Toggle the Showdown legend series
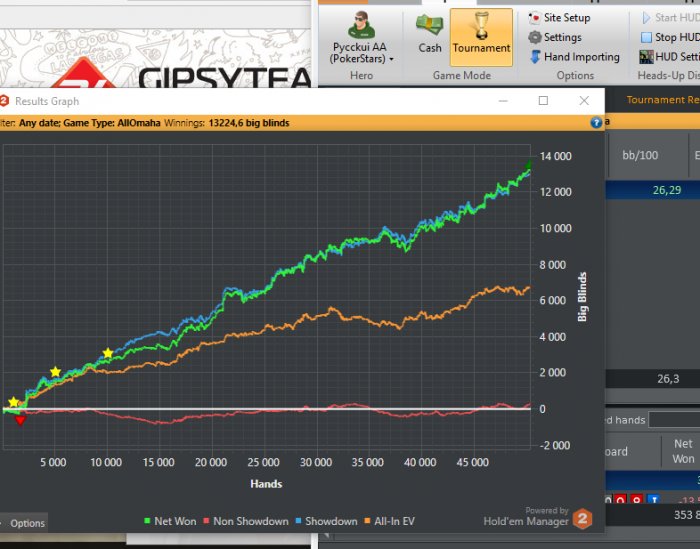The image size is (700, 549). pyautogui.click(x=326, y=521)
